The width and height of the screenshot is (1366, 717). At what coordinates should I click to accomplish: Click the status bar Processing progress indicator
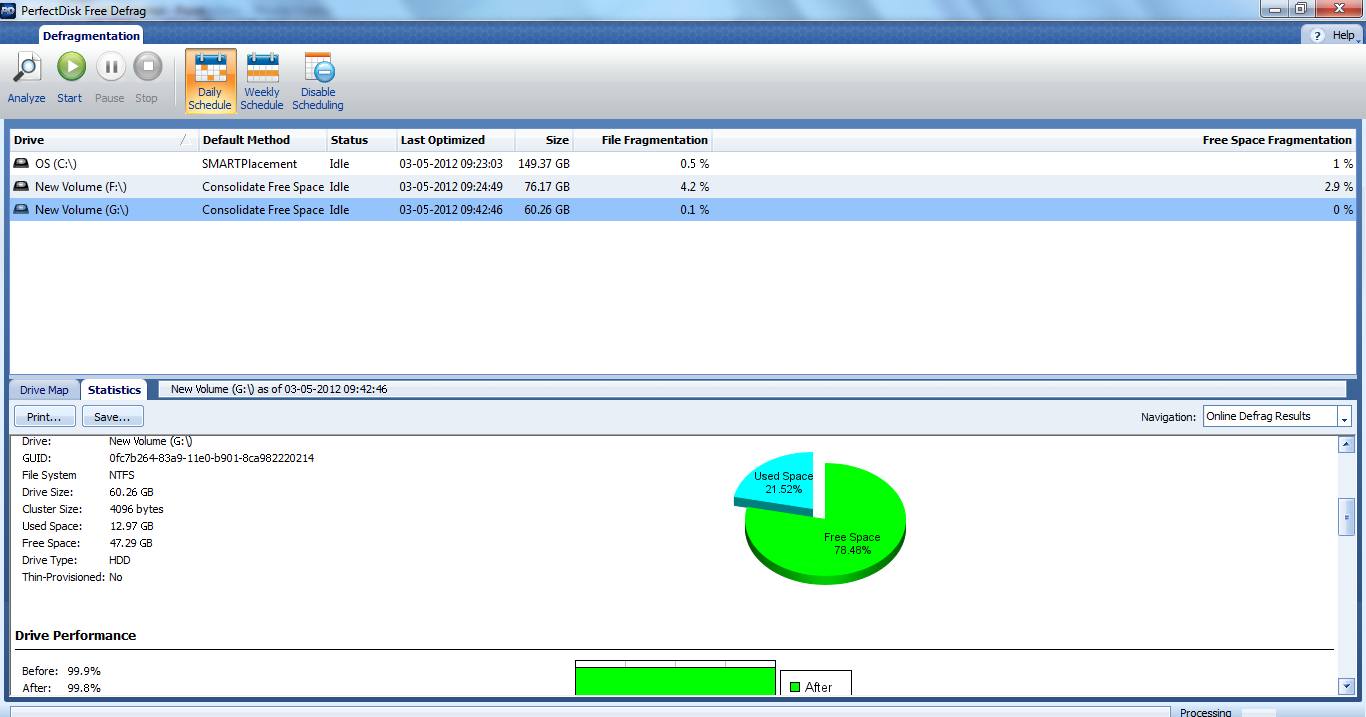coord(1259,713)
